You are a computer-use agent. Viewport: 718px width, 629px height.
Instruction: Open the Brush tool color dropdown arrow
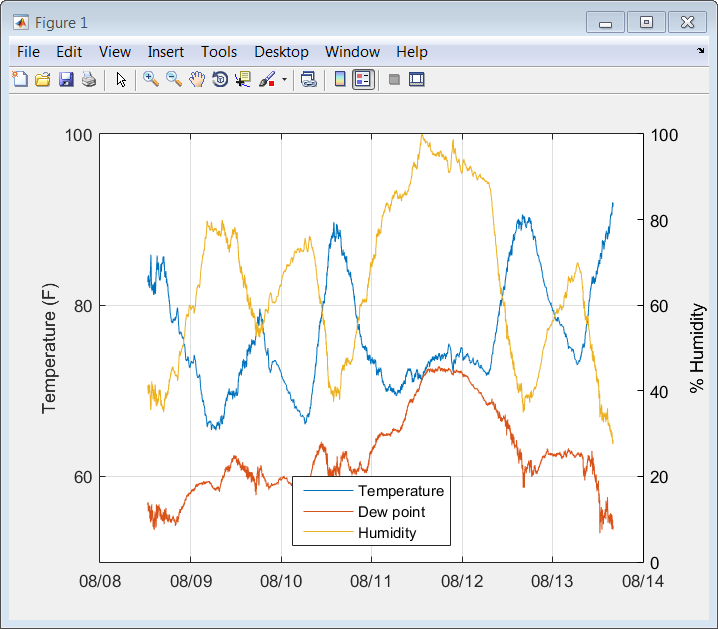click(284, 80)
